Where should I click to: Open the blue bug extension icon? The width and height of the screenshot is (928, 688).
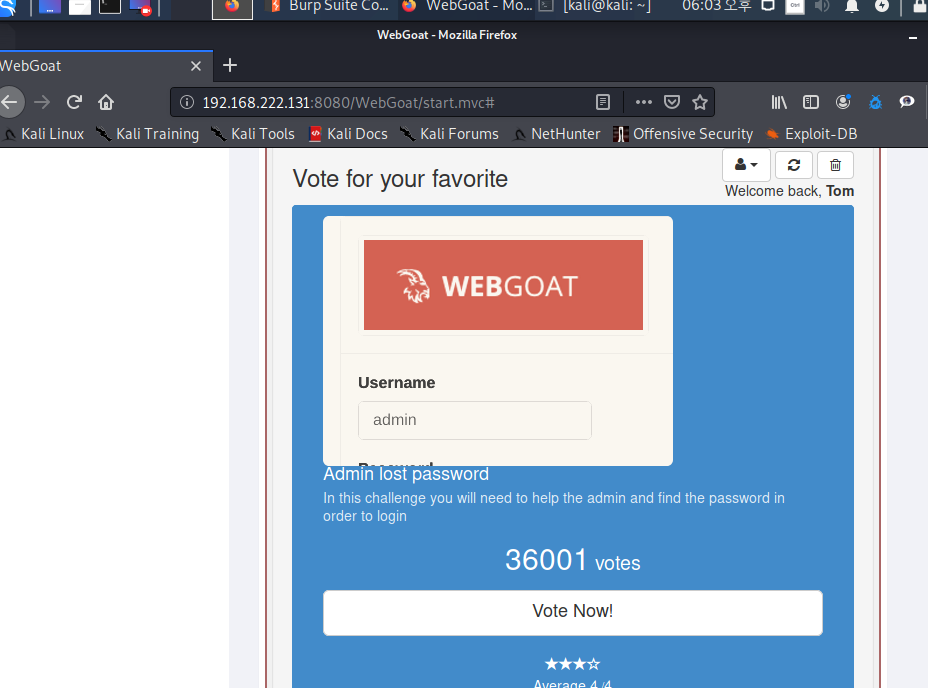pos(875,102)
